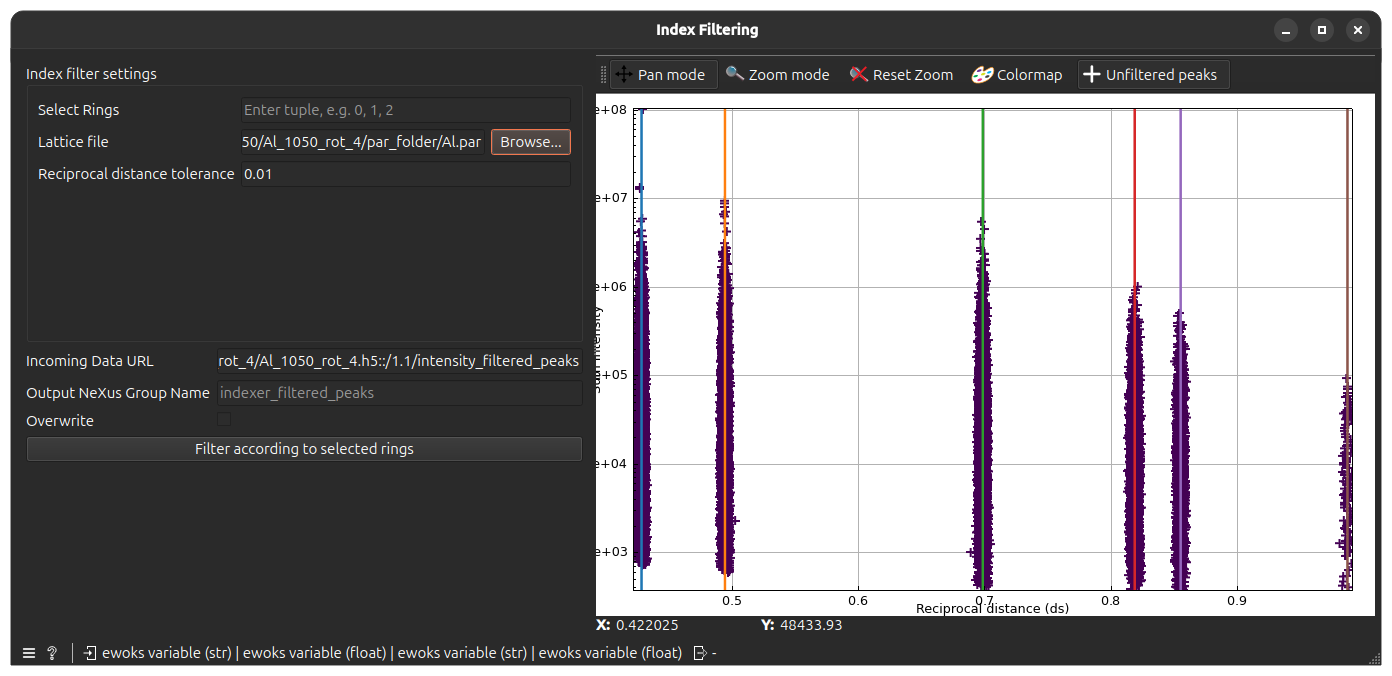
Task: Click the orange ring line near 0.5
Action: (725, 349)
